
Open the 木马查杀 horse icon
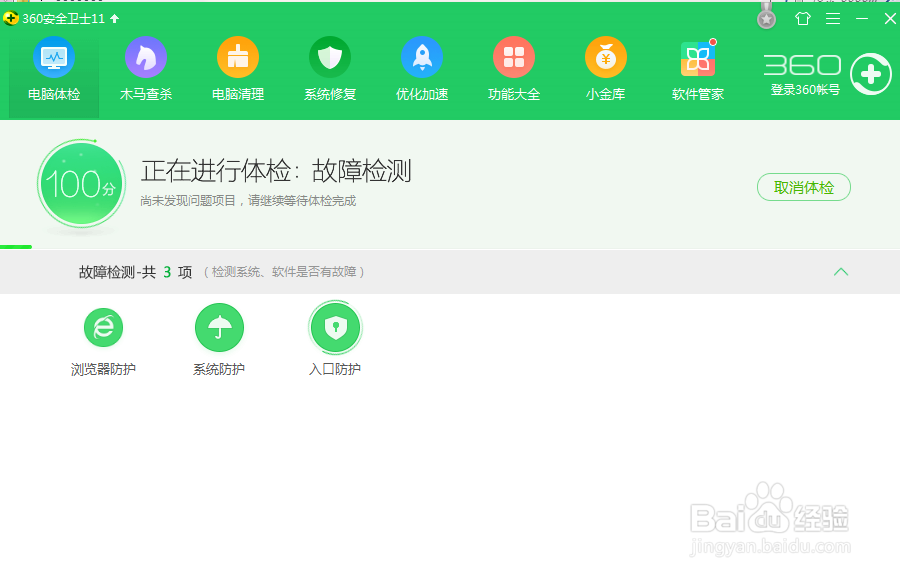point(146,57)
